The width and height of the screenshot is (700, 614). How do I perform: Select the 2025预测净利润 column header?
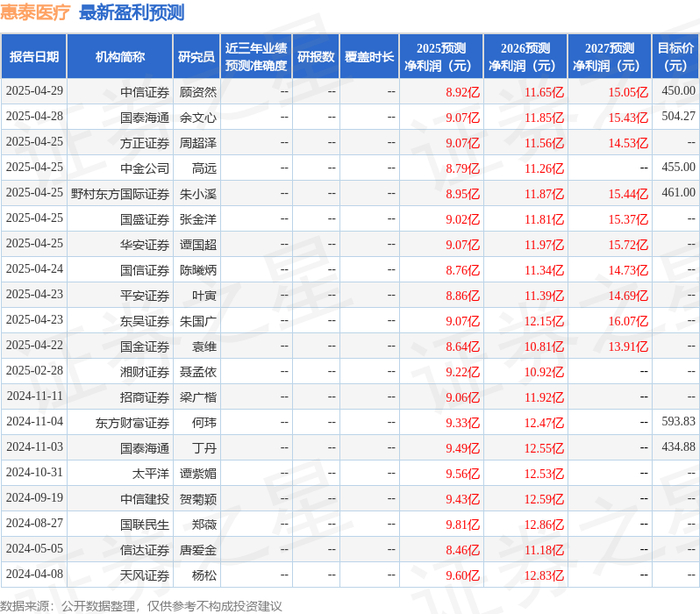[x=441, y=56]
